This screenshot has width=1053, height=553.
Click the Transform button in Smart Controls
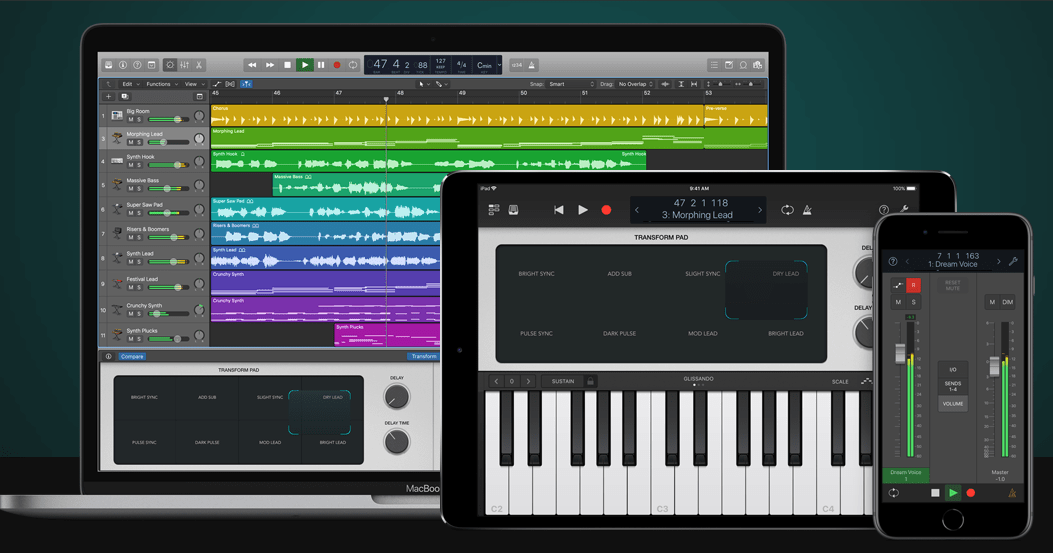(424, 357)
